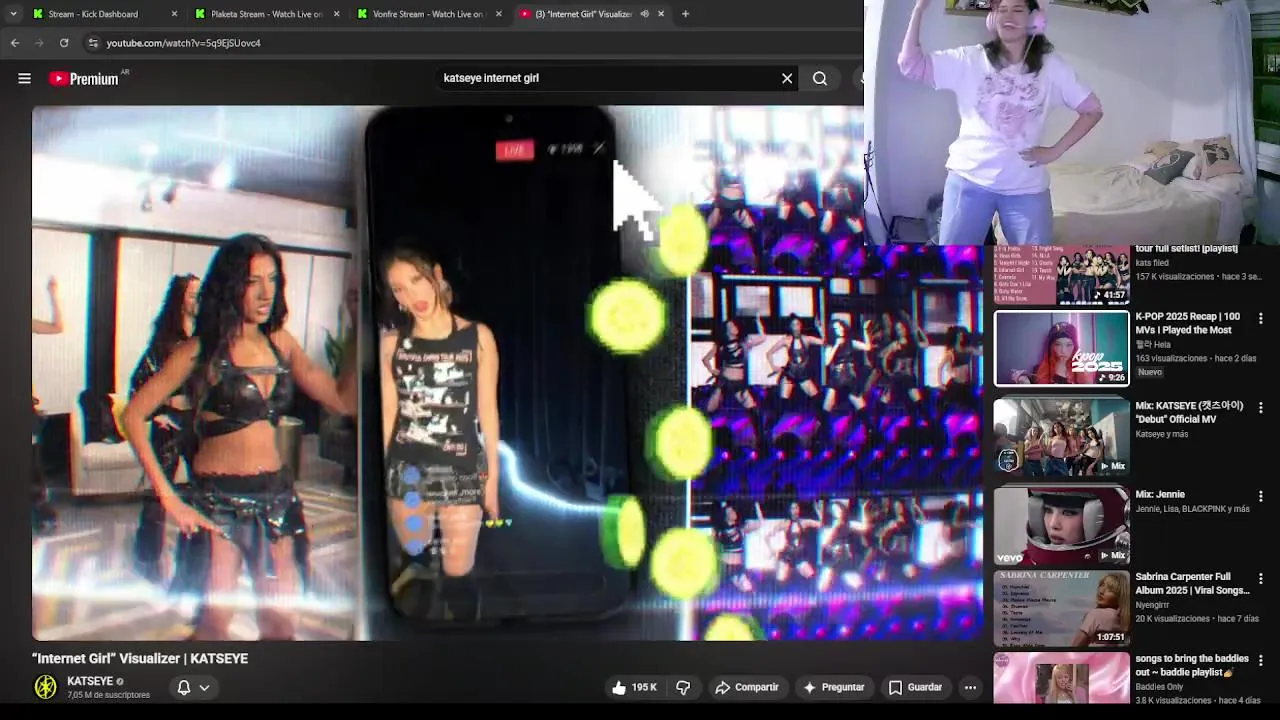The image size is (1280, 720).
Task: Open the tour full setlist playlist thumbnail
Action: (1061, 275)
